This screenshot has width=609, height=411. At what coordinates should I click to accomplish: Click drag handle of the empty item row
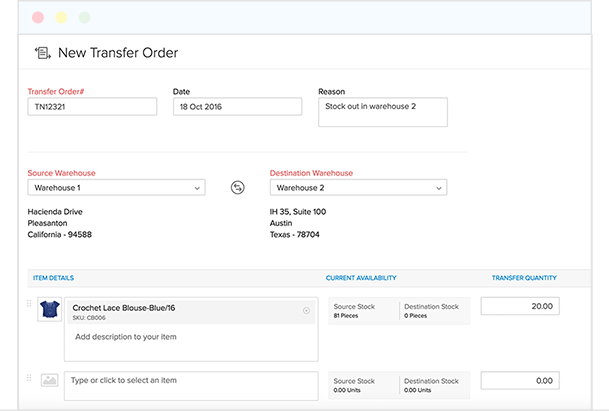point(28,378)
